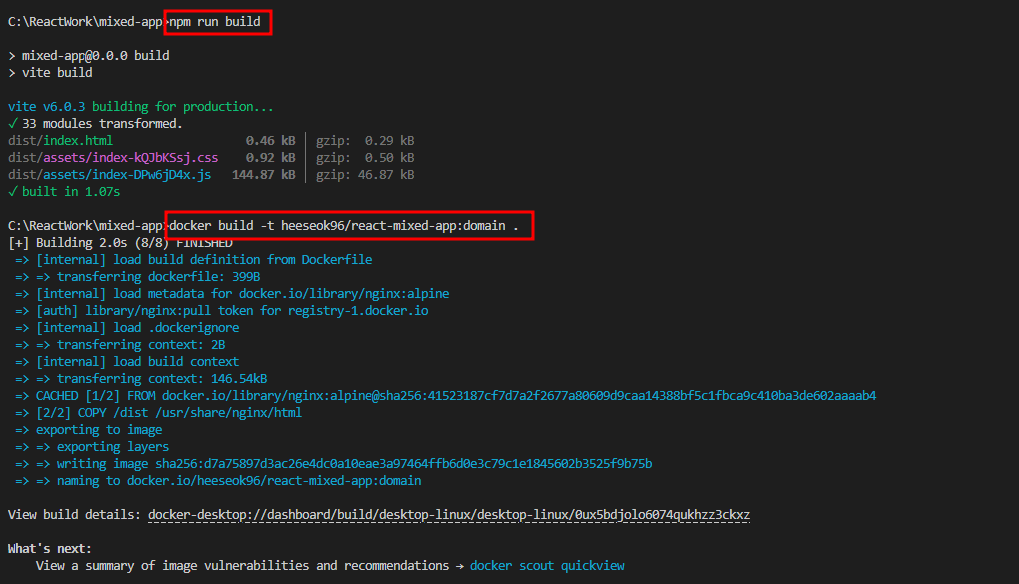The width and height of the screenshot is (1019, 584).
Task: Click dist/assets/index-DPw6jD4x.js file path
Action: pos(109,174)
